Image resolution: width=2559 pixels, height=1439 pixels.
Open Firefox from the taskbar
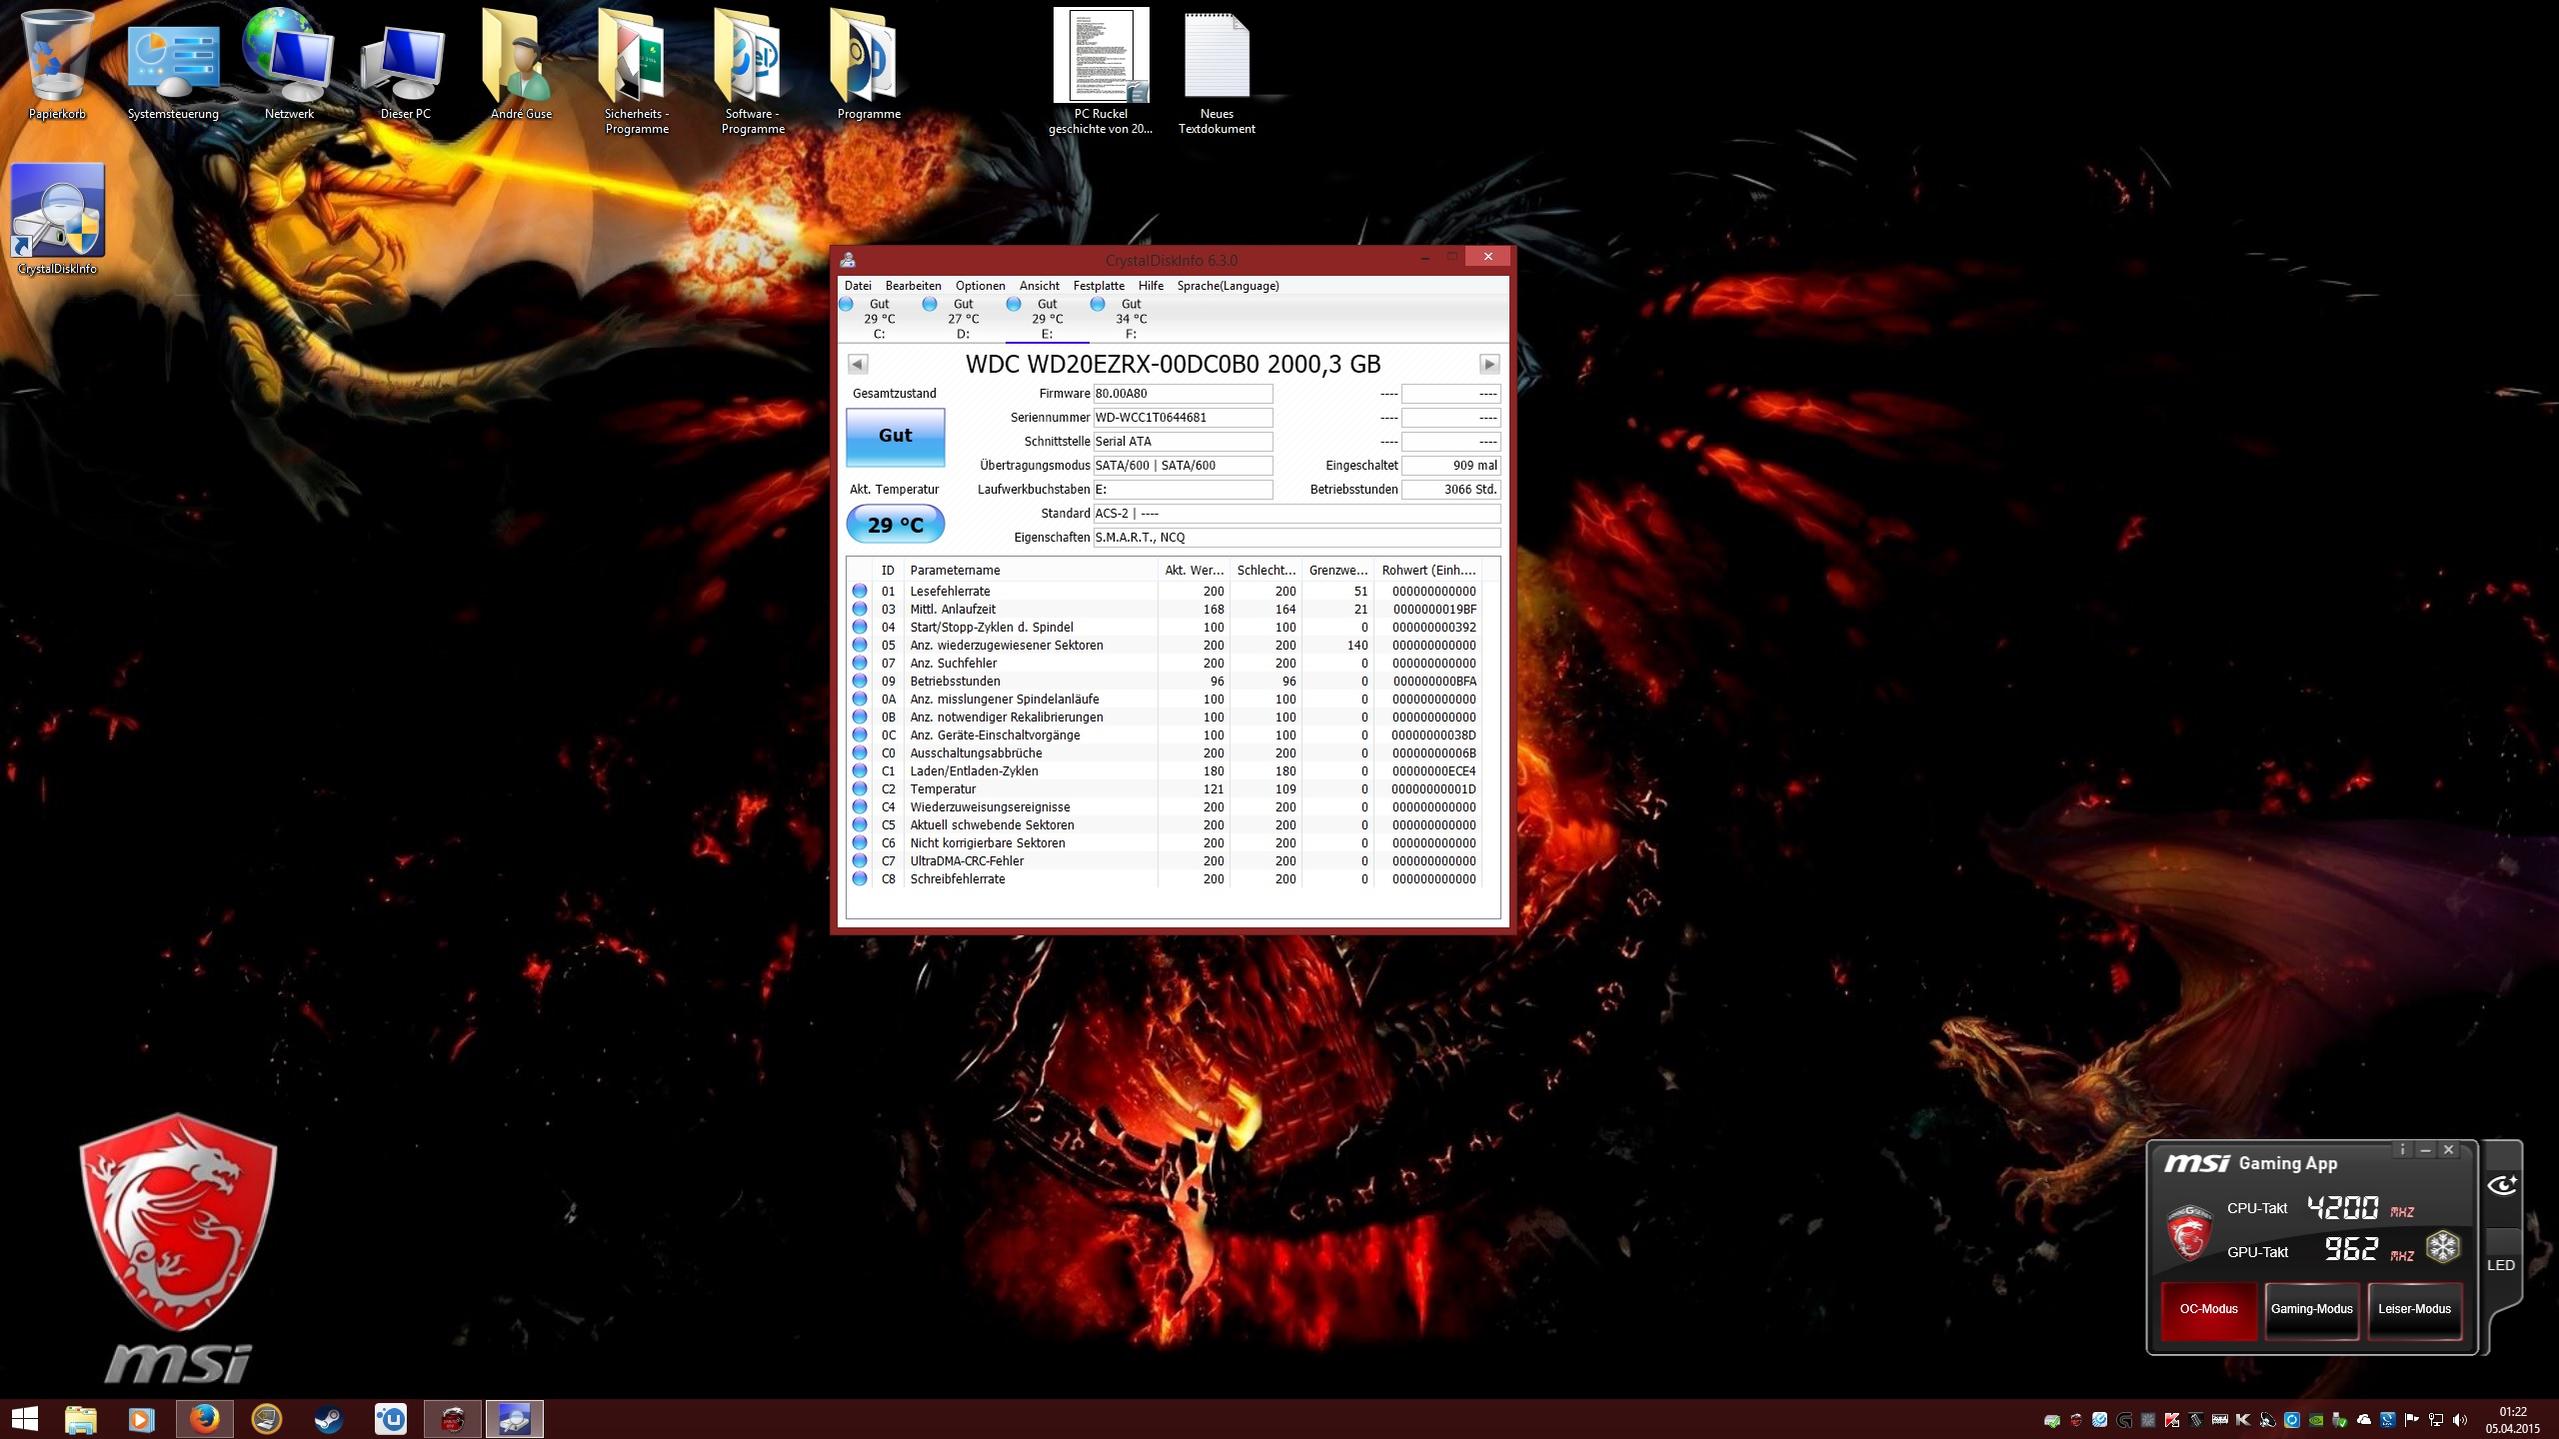coord(204,1418)
